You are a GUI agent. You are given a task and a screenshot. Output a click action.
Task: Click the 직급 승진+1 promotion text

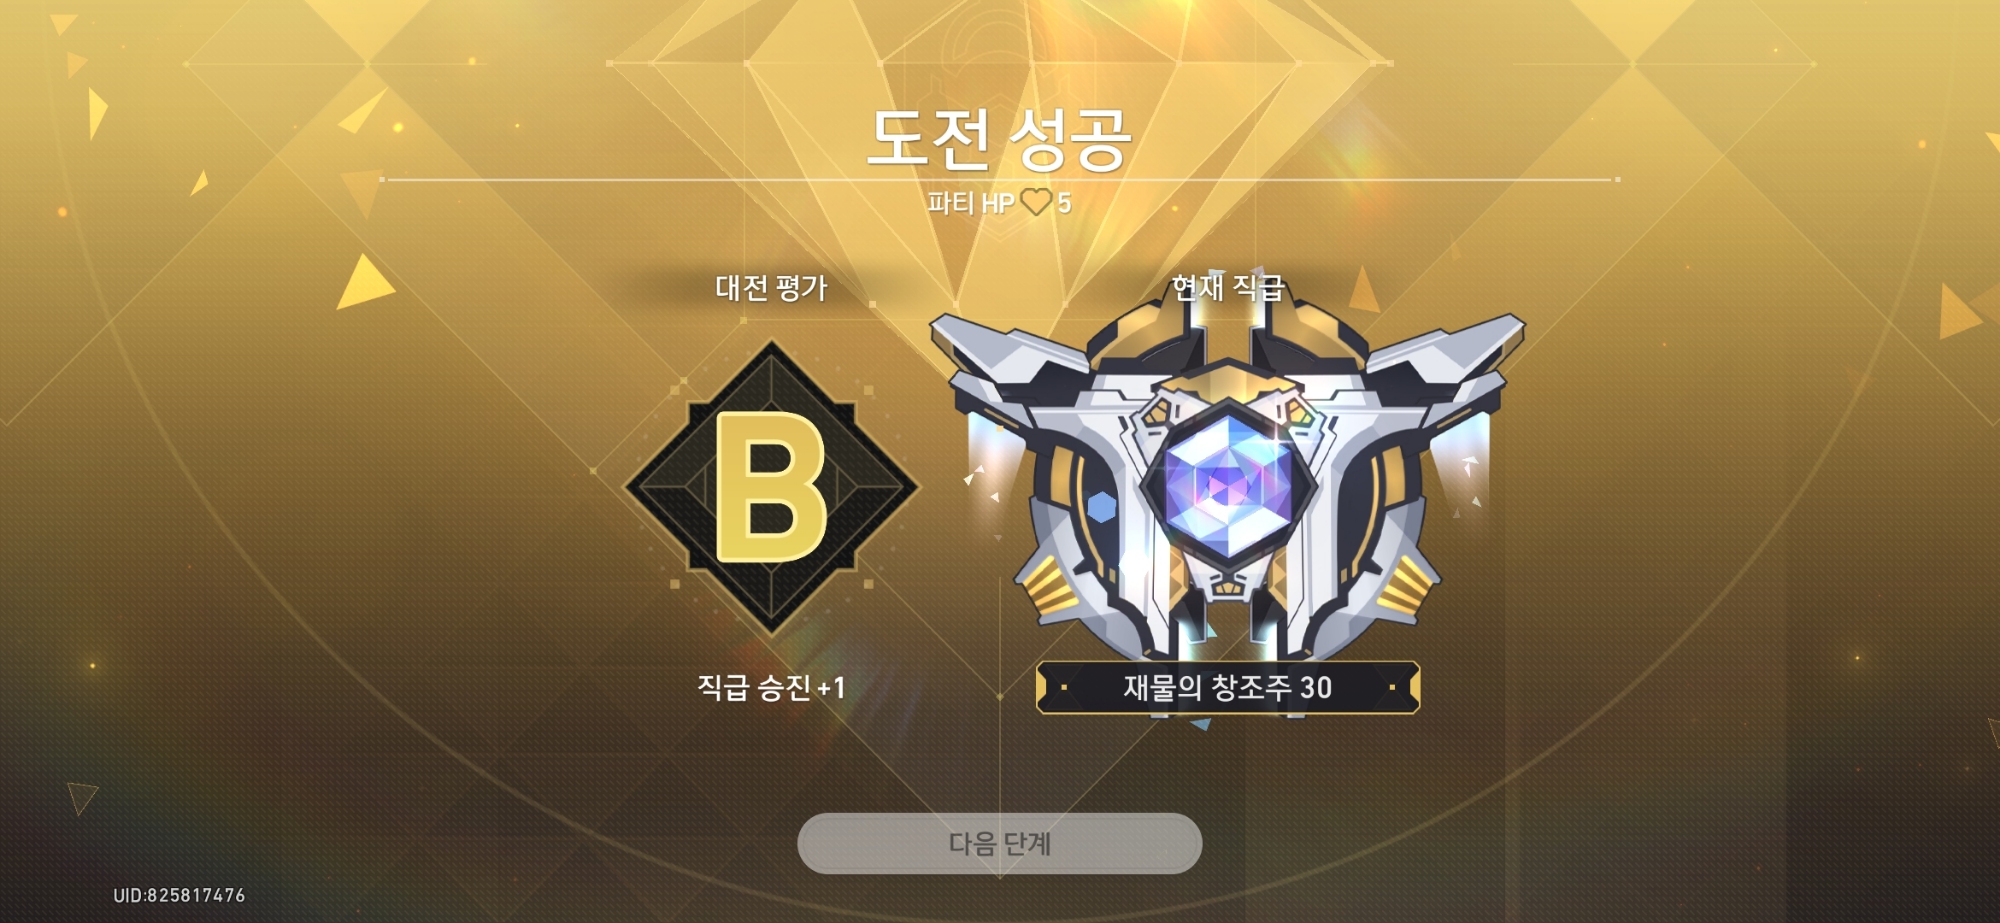(x=771, y=688)
